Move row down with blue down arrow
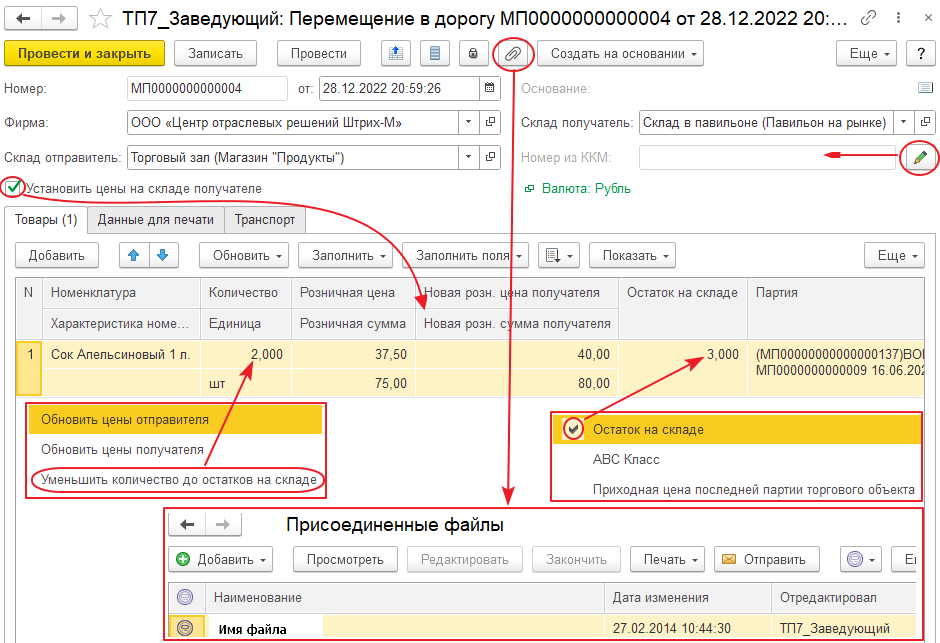This screenshot has height=643, width=940. (161, 255)
